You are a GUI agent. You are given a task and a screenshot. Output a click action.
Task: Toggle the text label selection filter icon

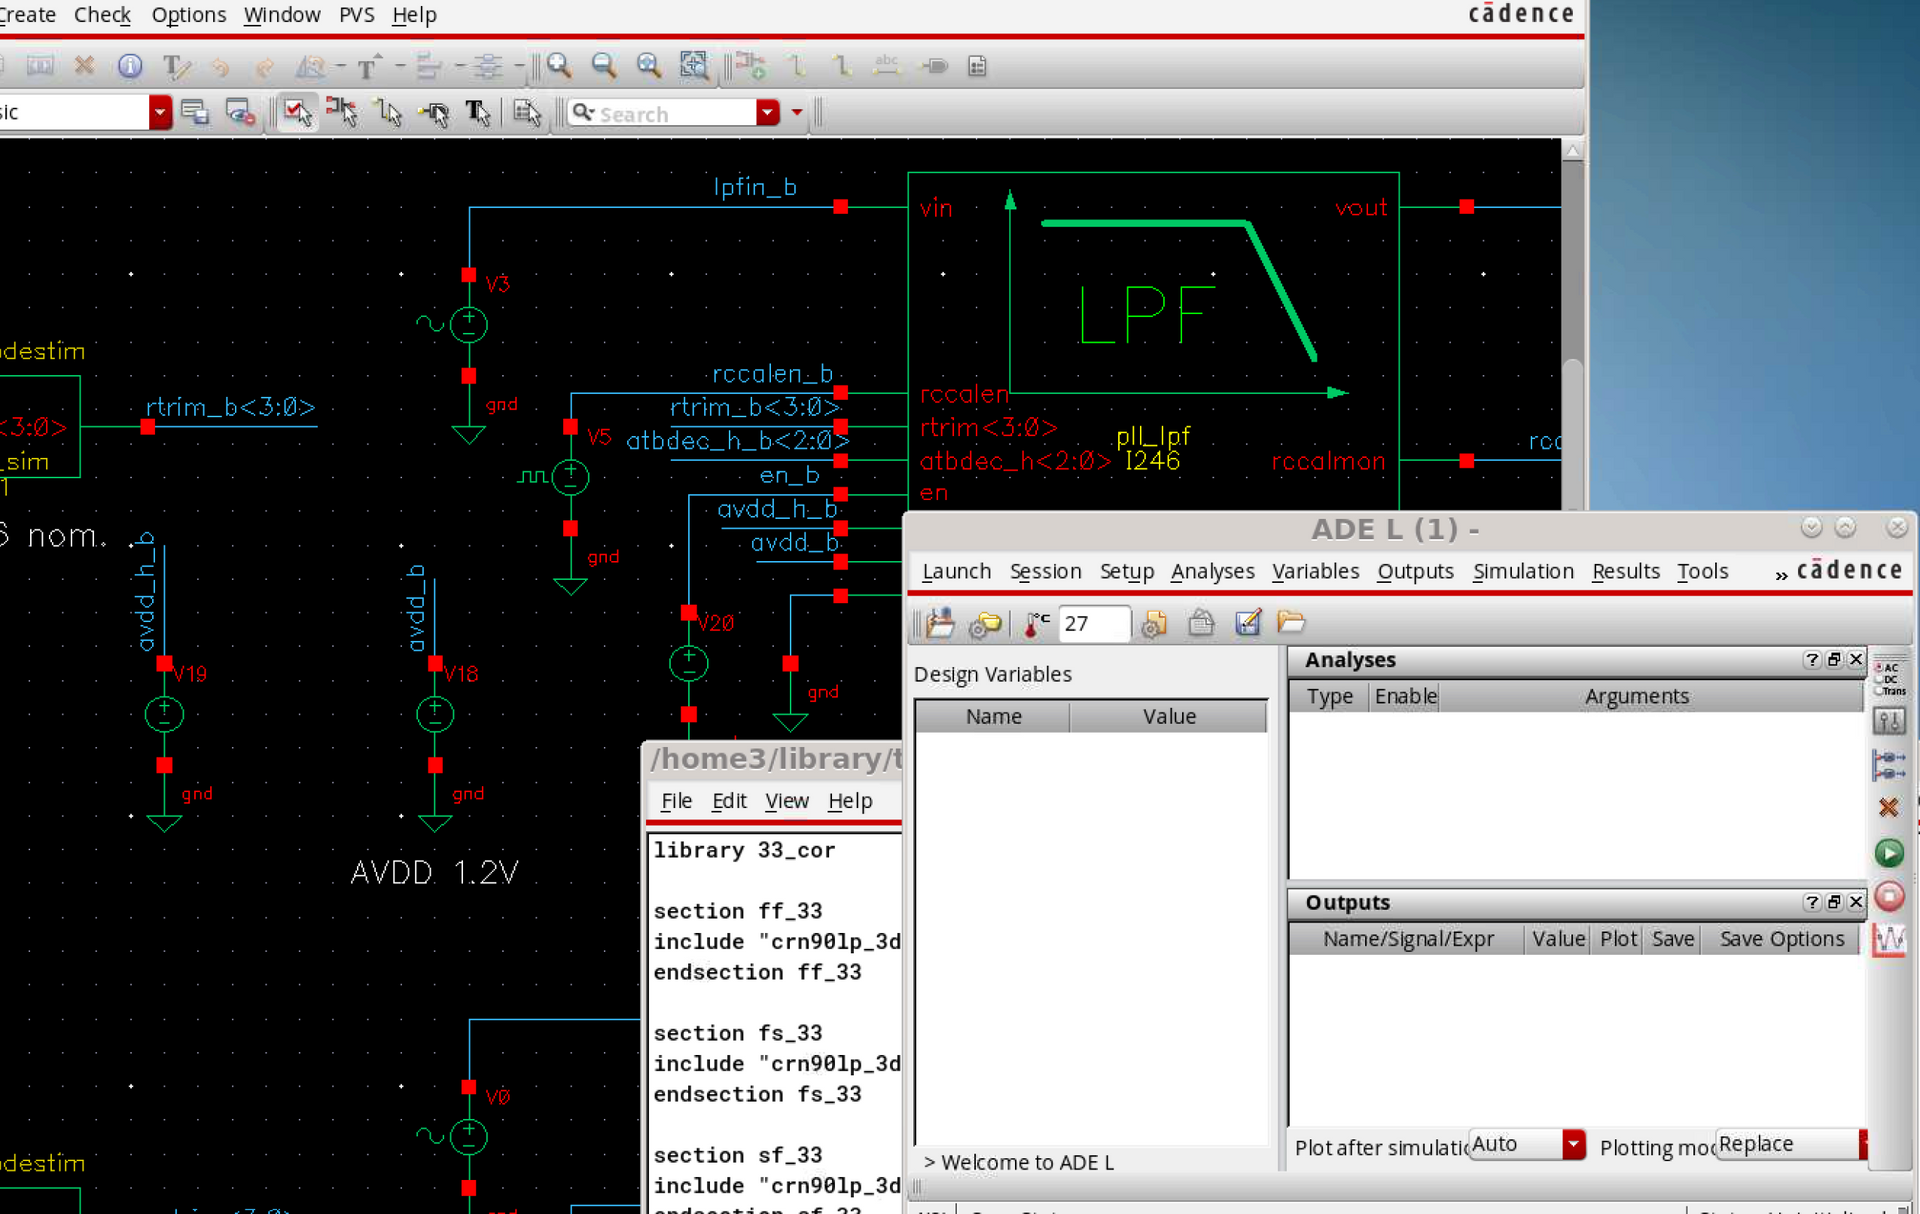(478, 112)
